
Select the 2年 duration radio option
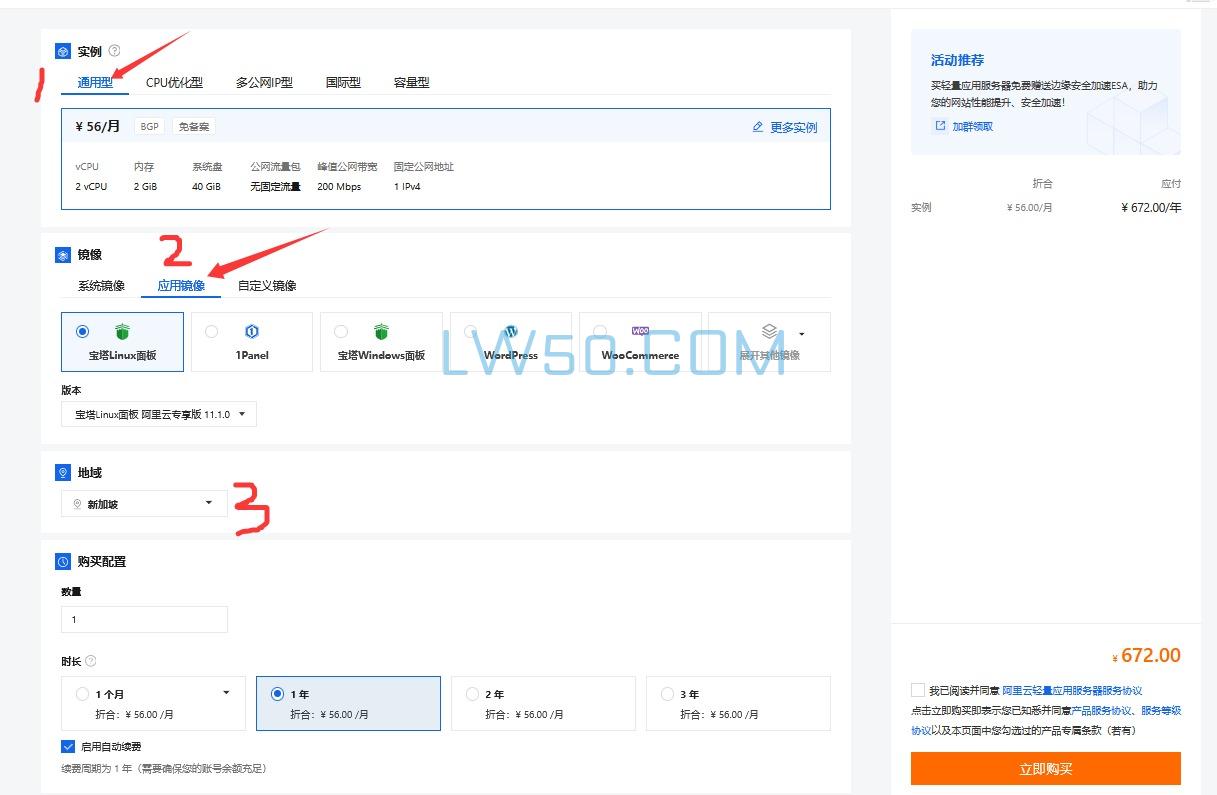(472, 693)
